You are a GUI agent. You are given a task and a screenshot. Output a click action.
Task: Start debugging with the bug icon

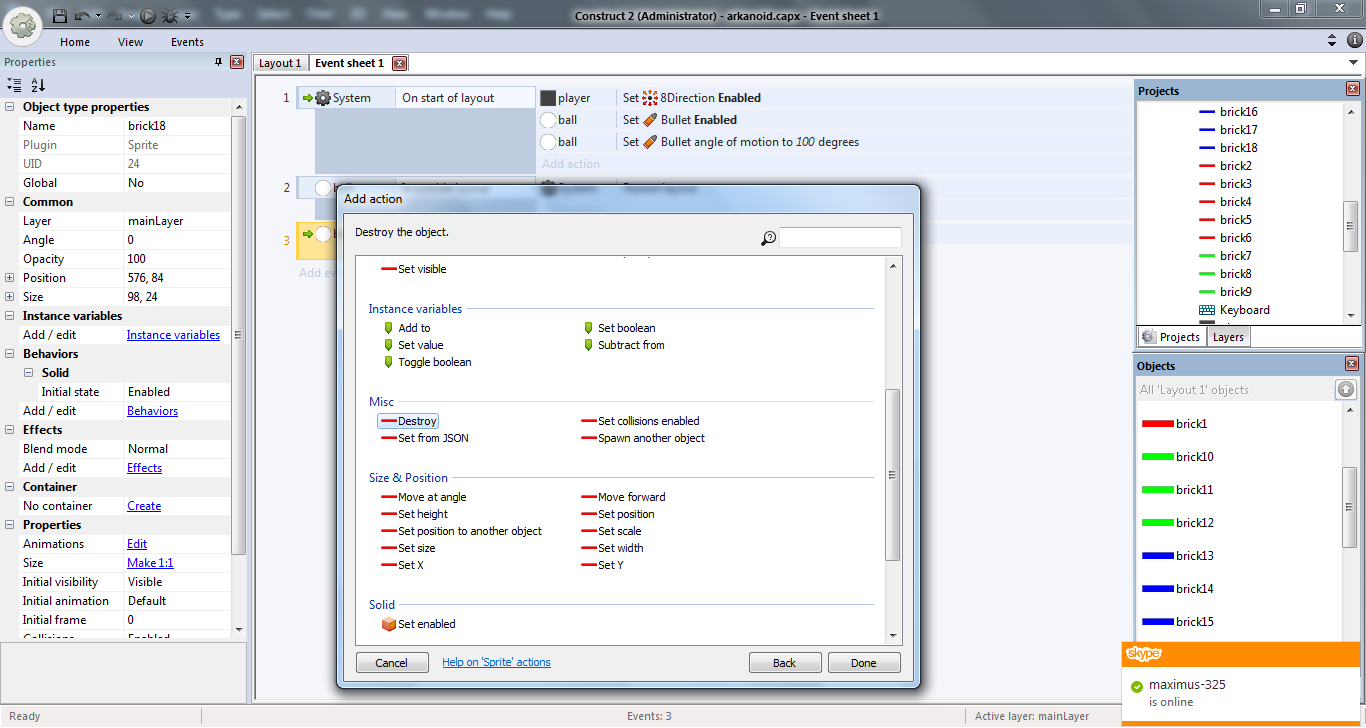tap(169, 15)
